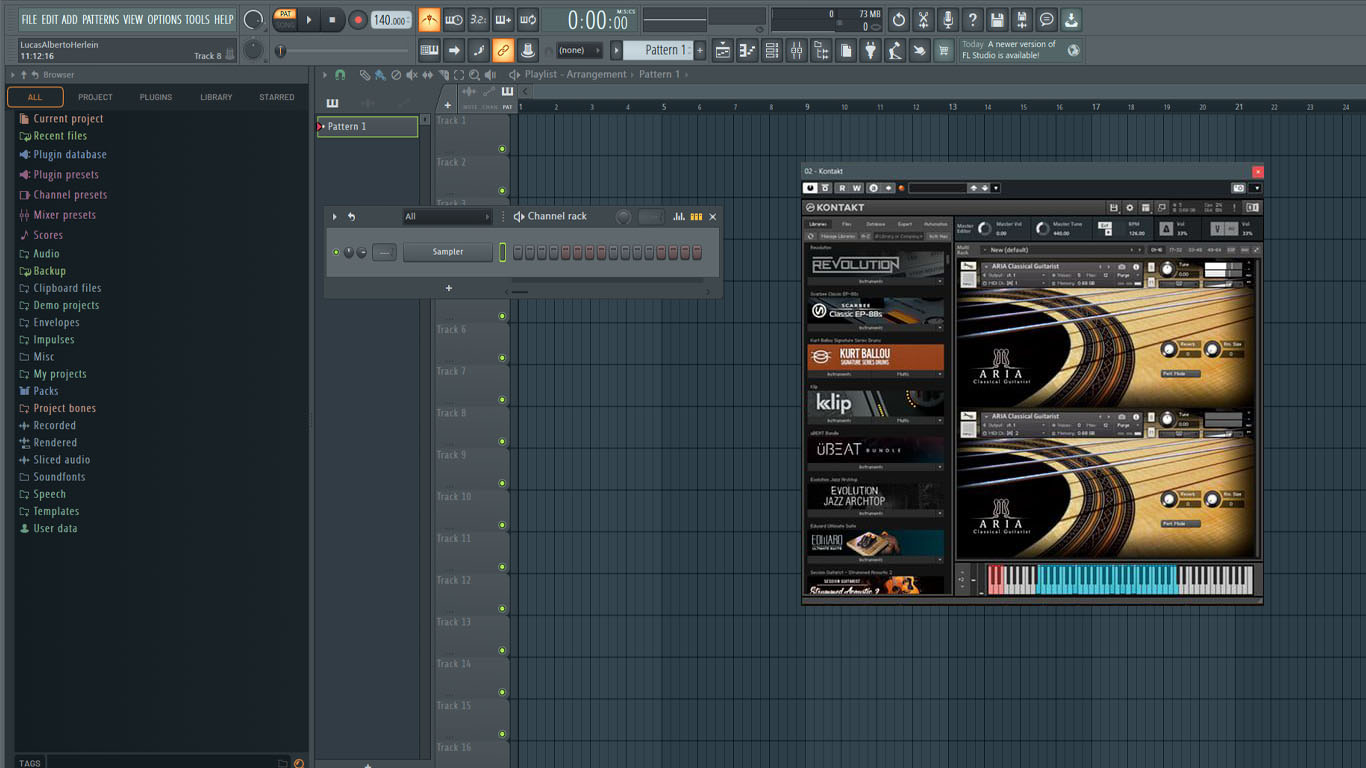1366x768 pixels.
Task: Click the Sampler channel button
Action: click(x=448, y=252)
